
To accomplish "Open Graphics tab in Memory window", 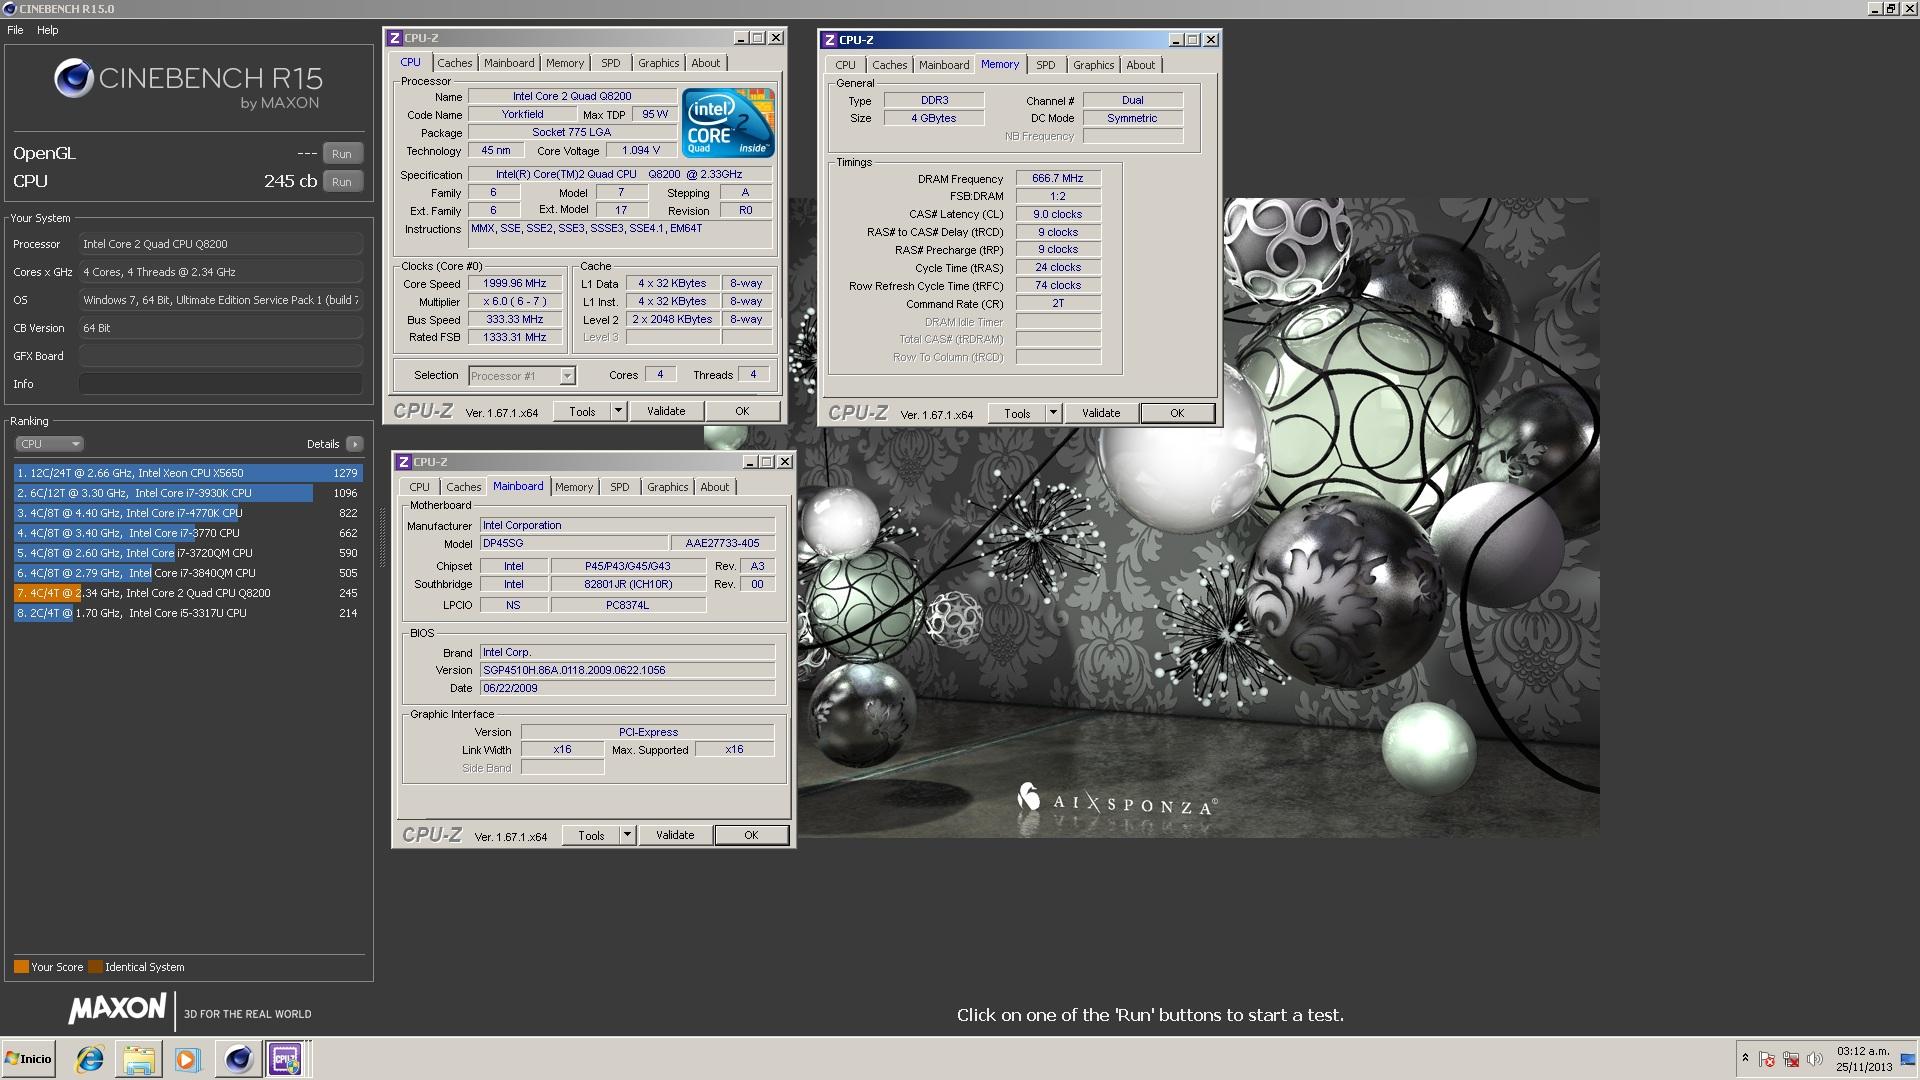I will click(1093, 65).
